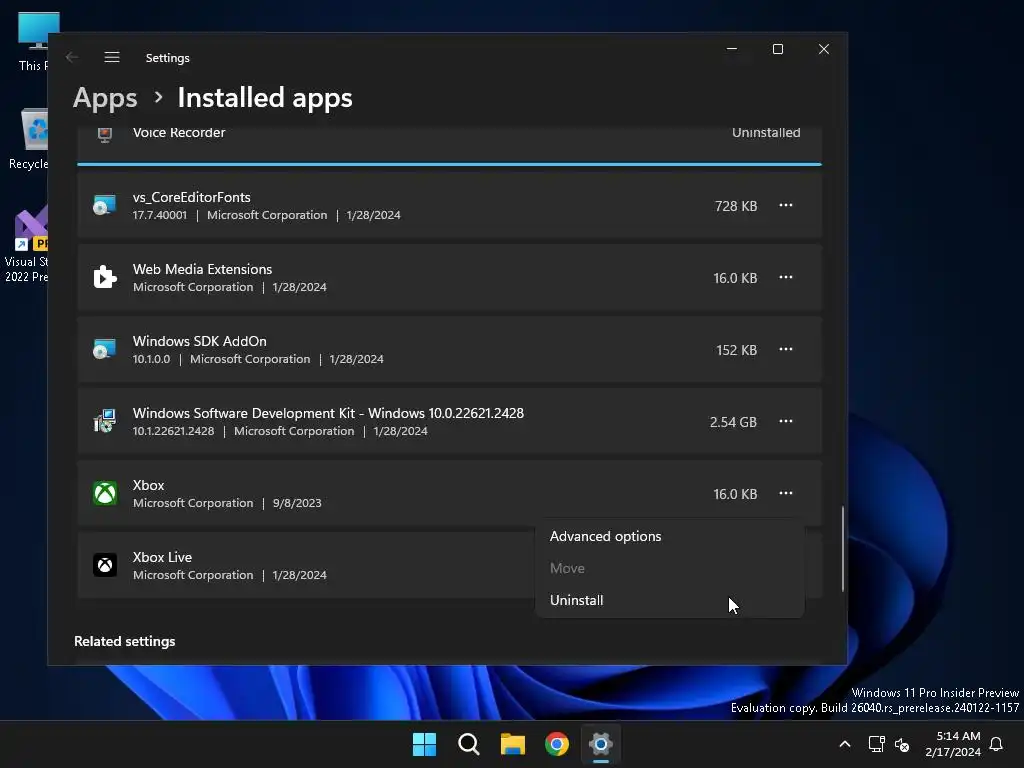Click the Voice Recorder app name

click(179, 133)
